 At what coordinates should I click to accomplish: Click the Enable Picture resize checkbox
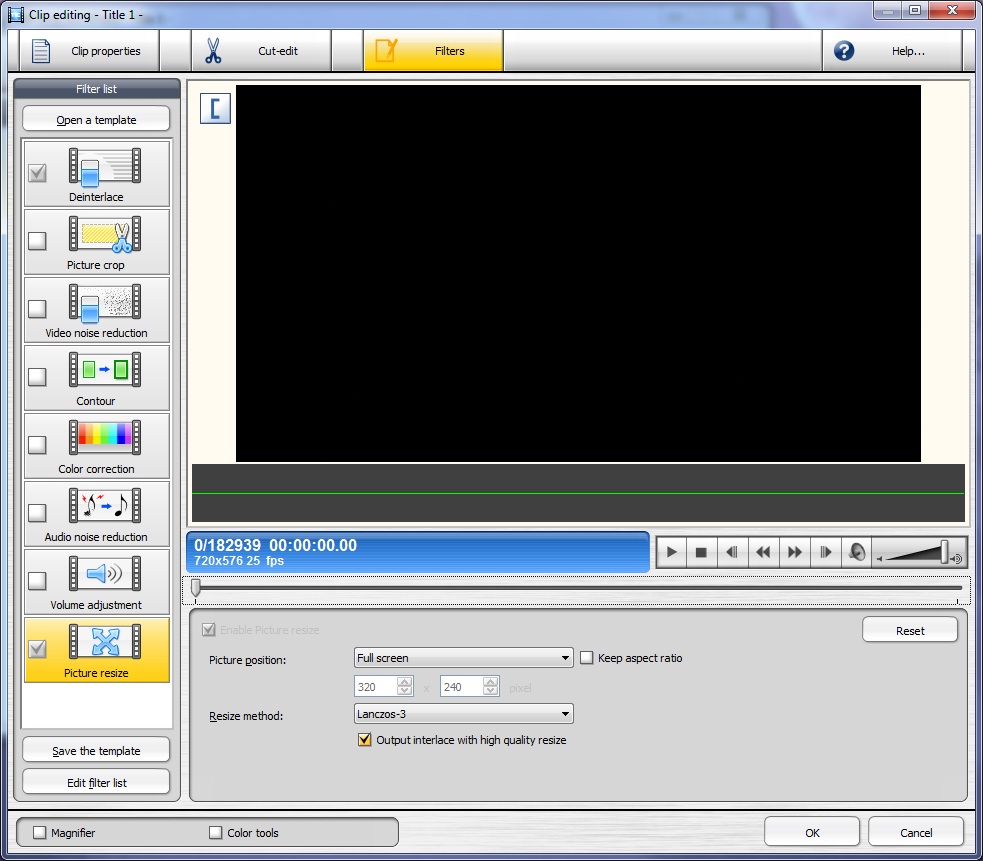[209, 630]
